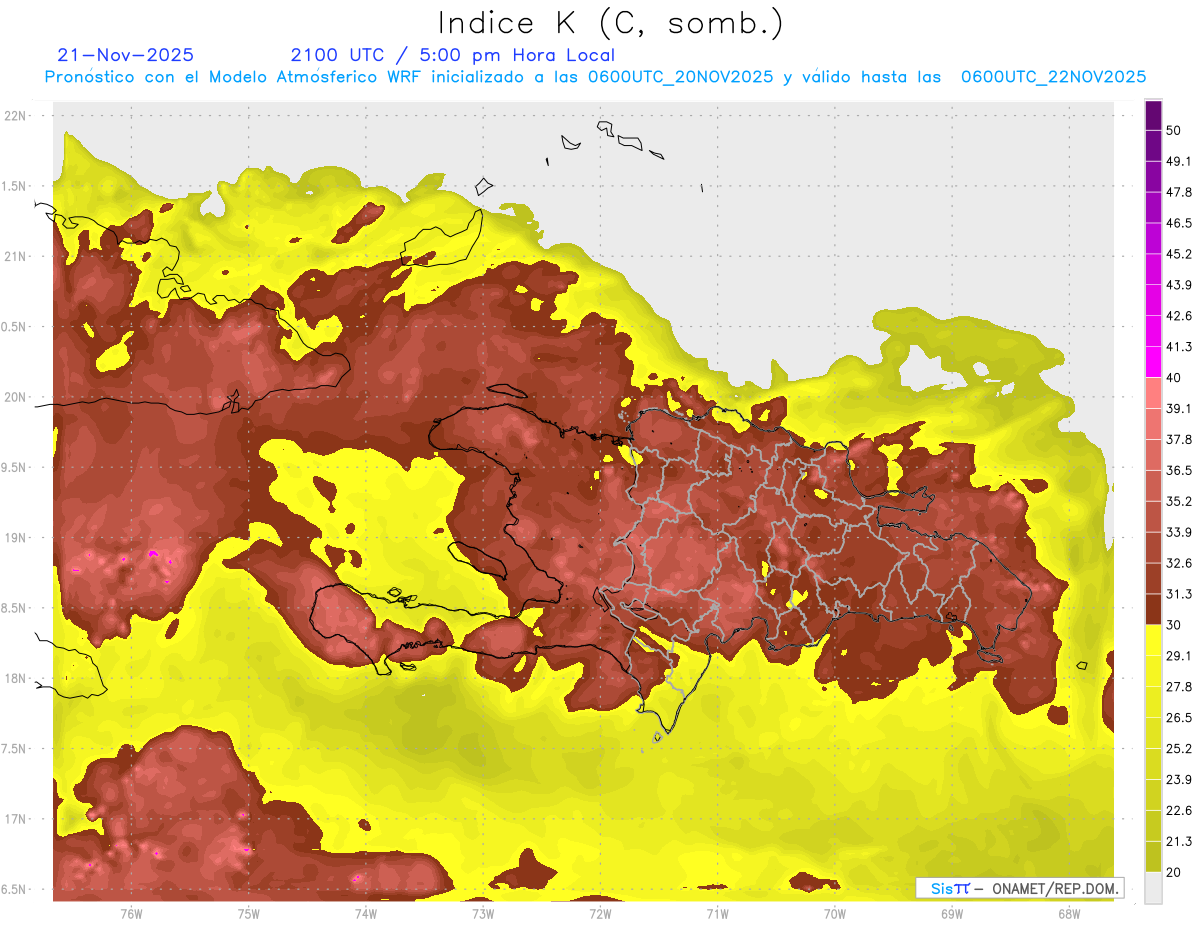This screenshot has width=1200, height=927.
Task: Click the '45.2' colorbar value
Action: pyautogui.click(x=1179, y=254)
